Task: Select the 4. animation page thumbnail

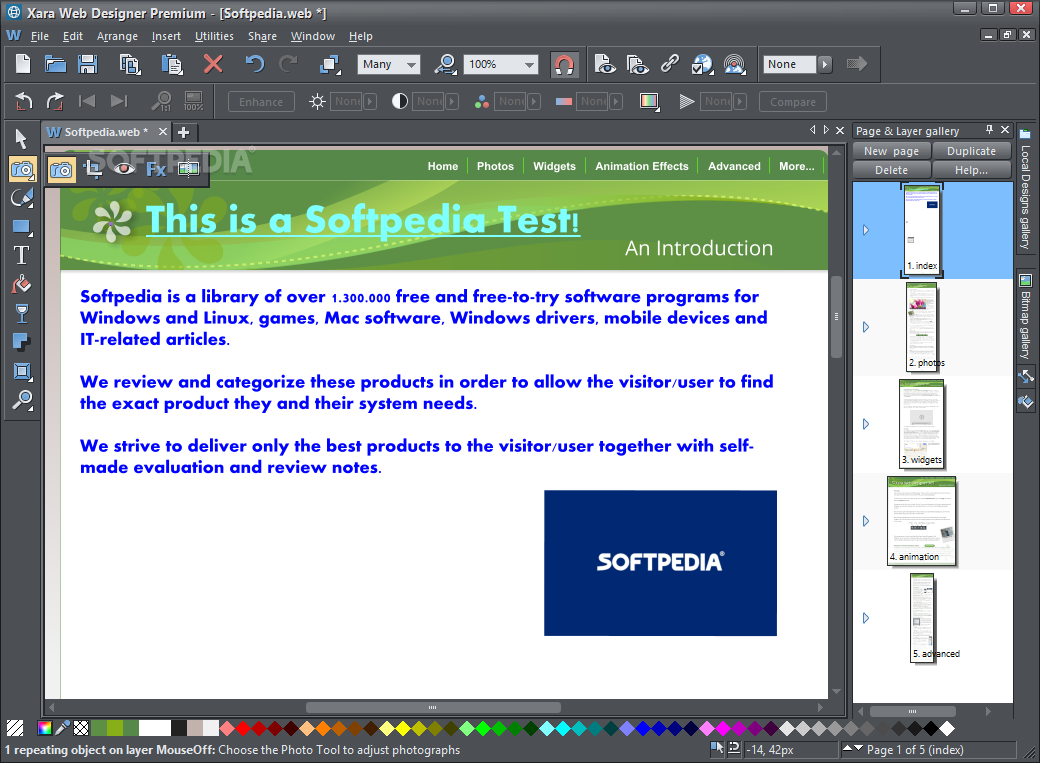Action: tap(921, 521)
